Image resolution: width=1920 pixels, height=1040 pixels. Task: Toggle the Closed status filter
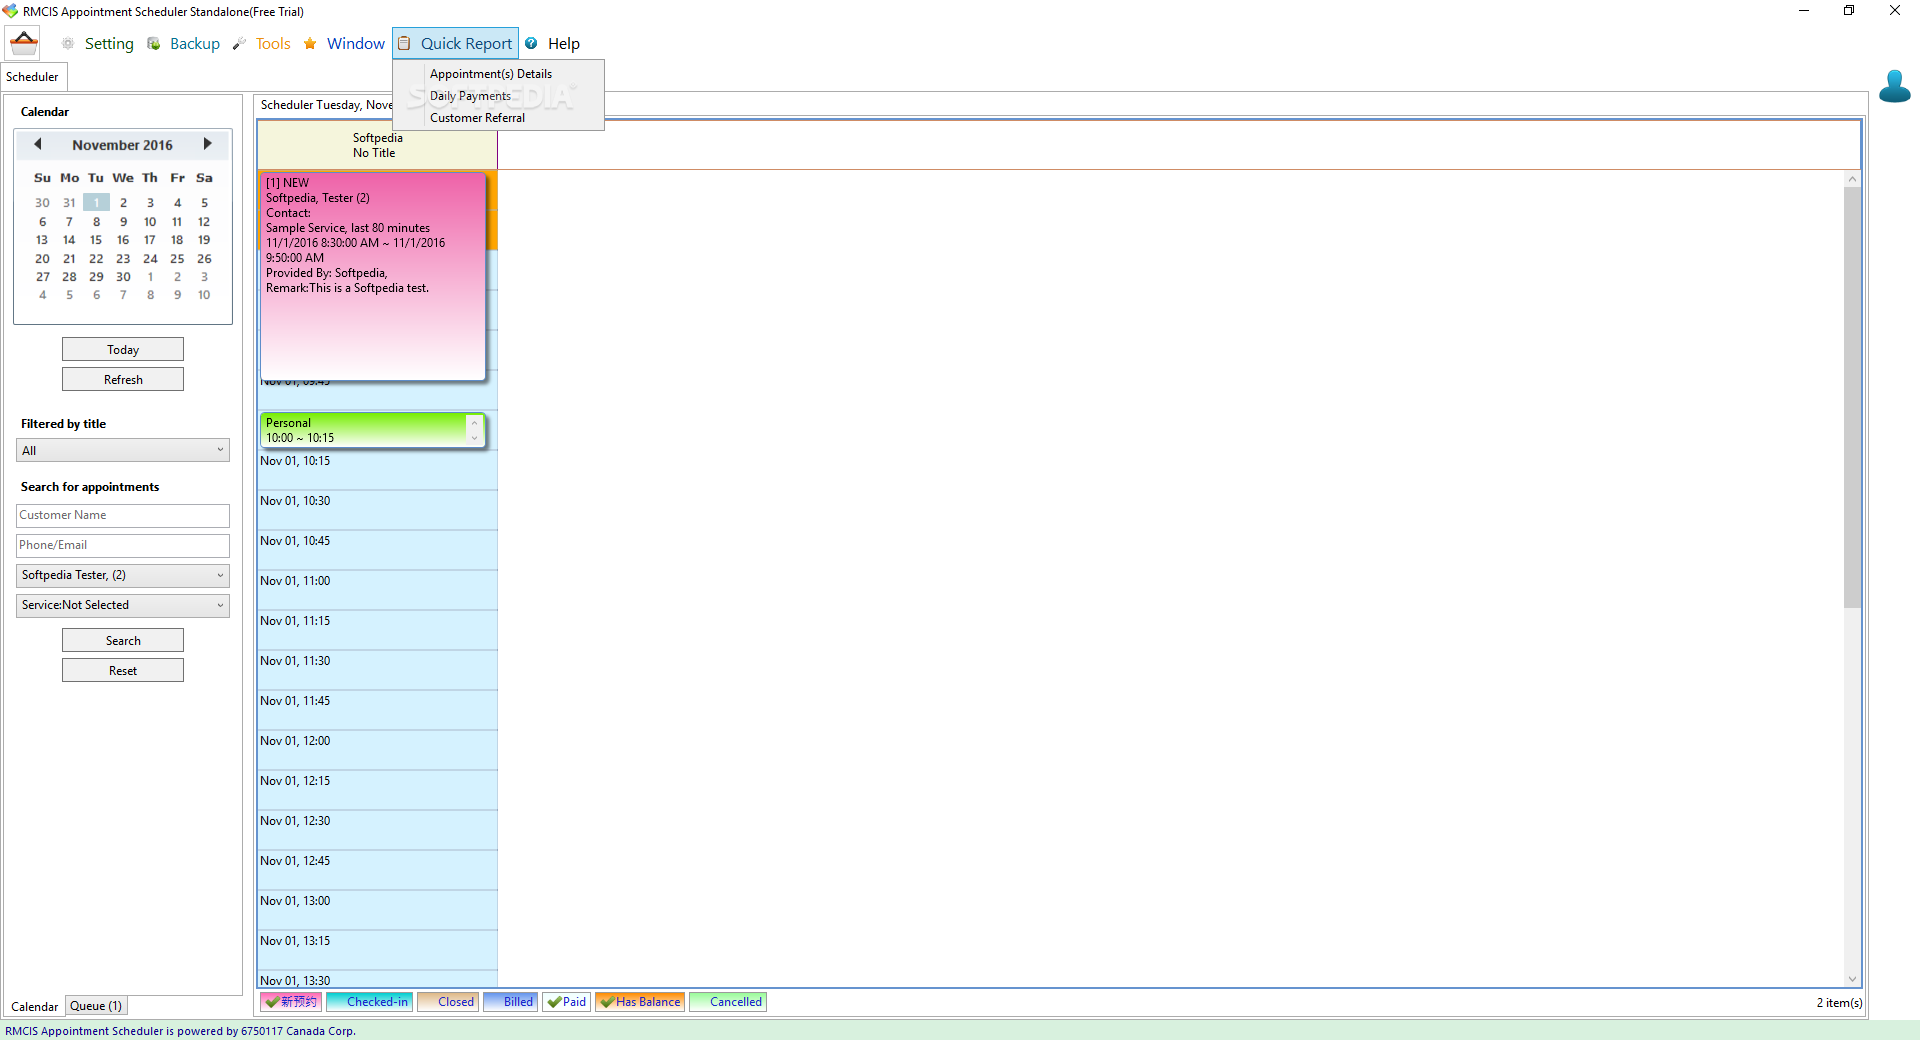448,1002
